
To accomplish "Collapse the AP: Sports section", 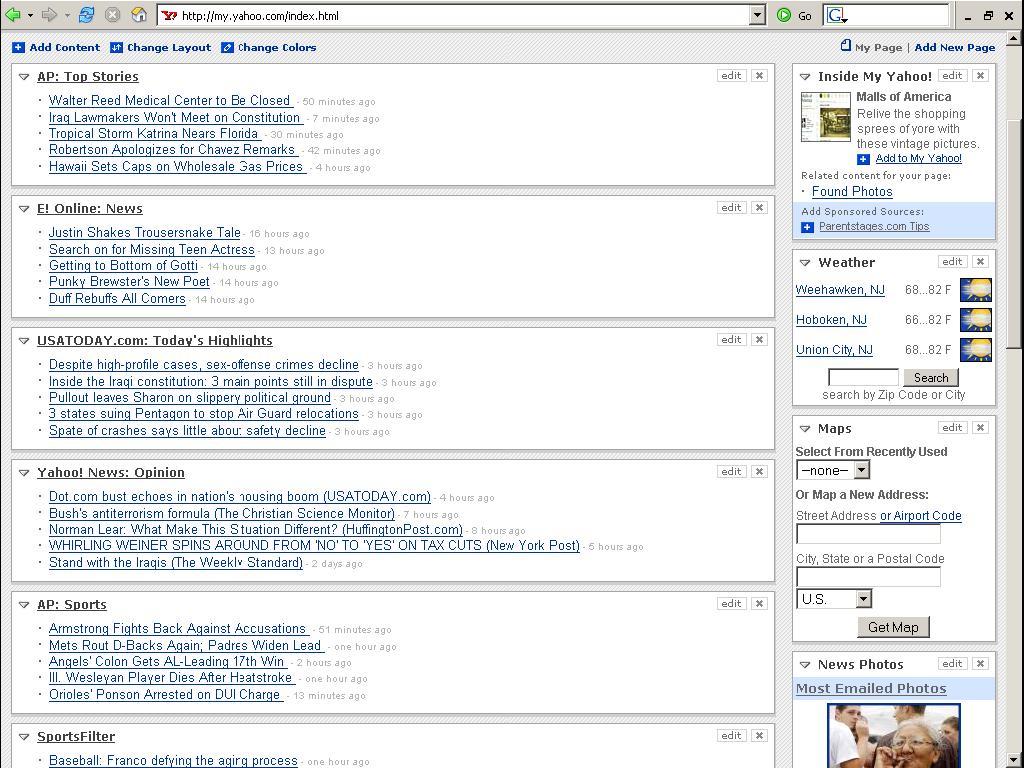I will (x=24, y=605).
